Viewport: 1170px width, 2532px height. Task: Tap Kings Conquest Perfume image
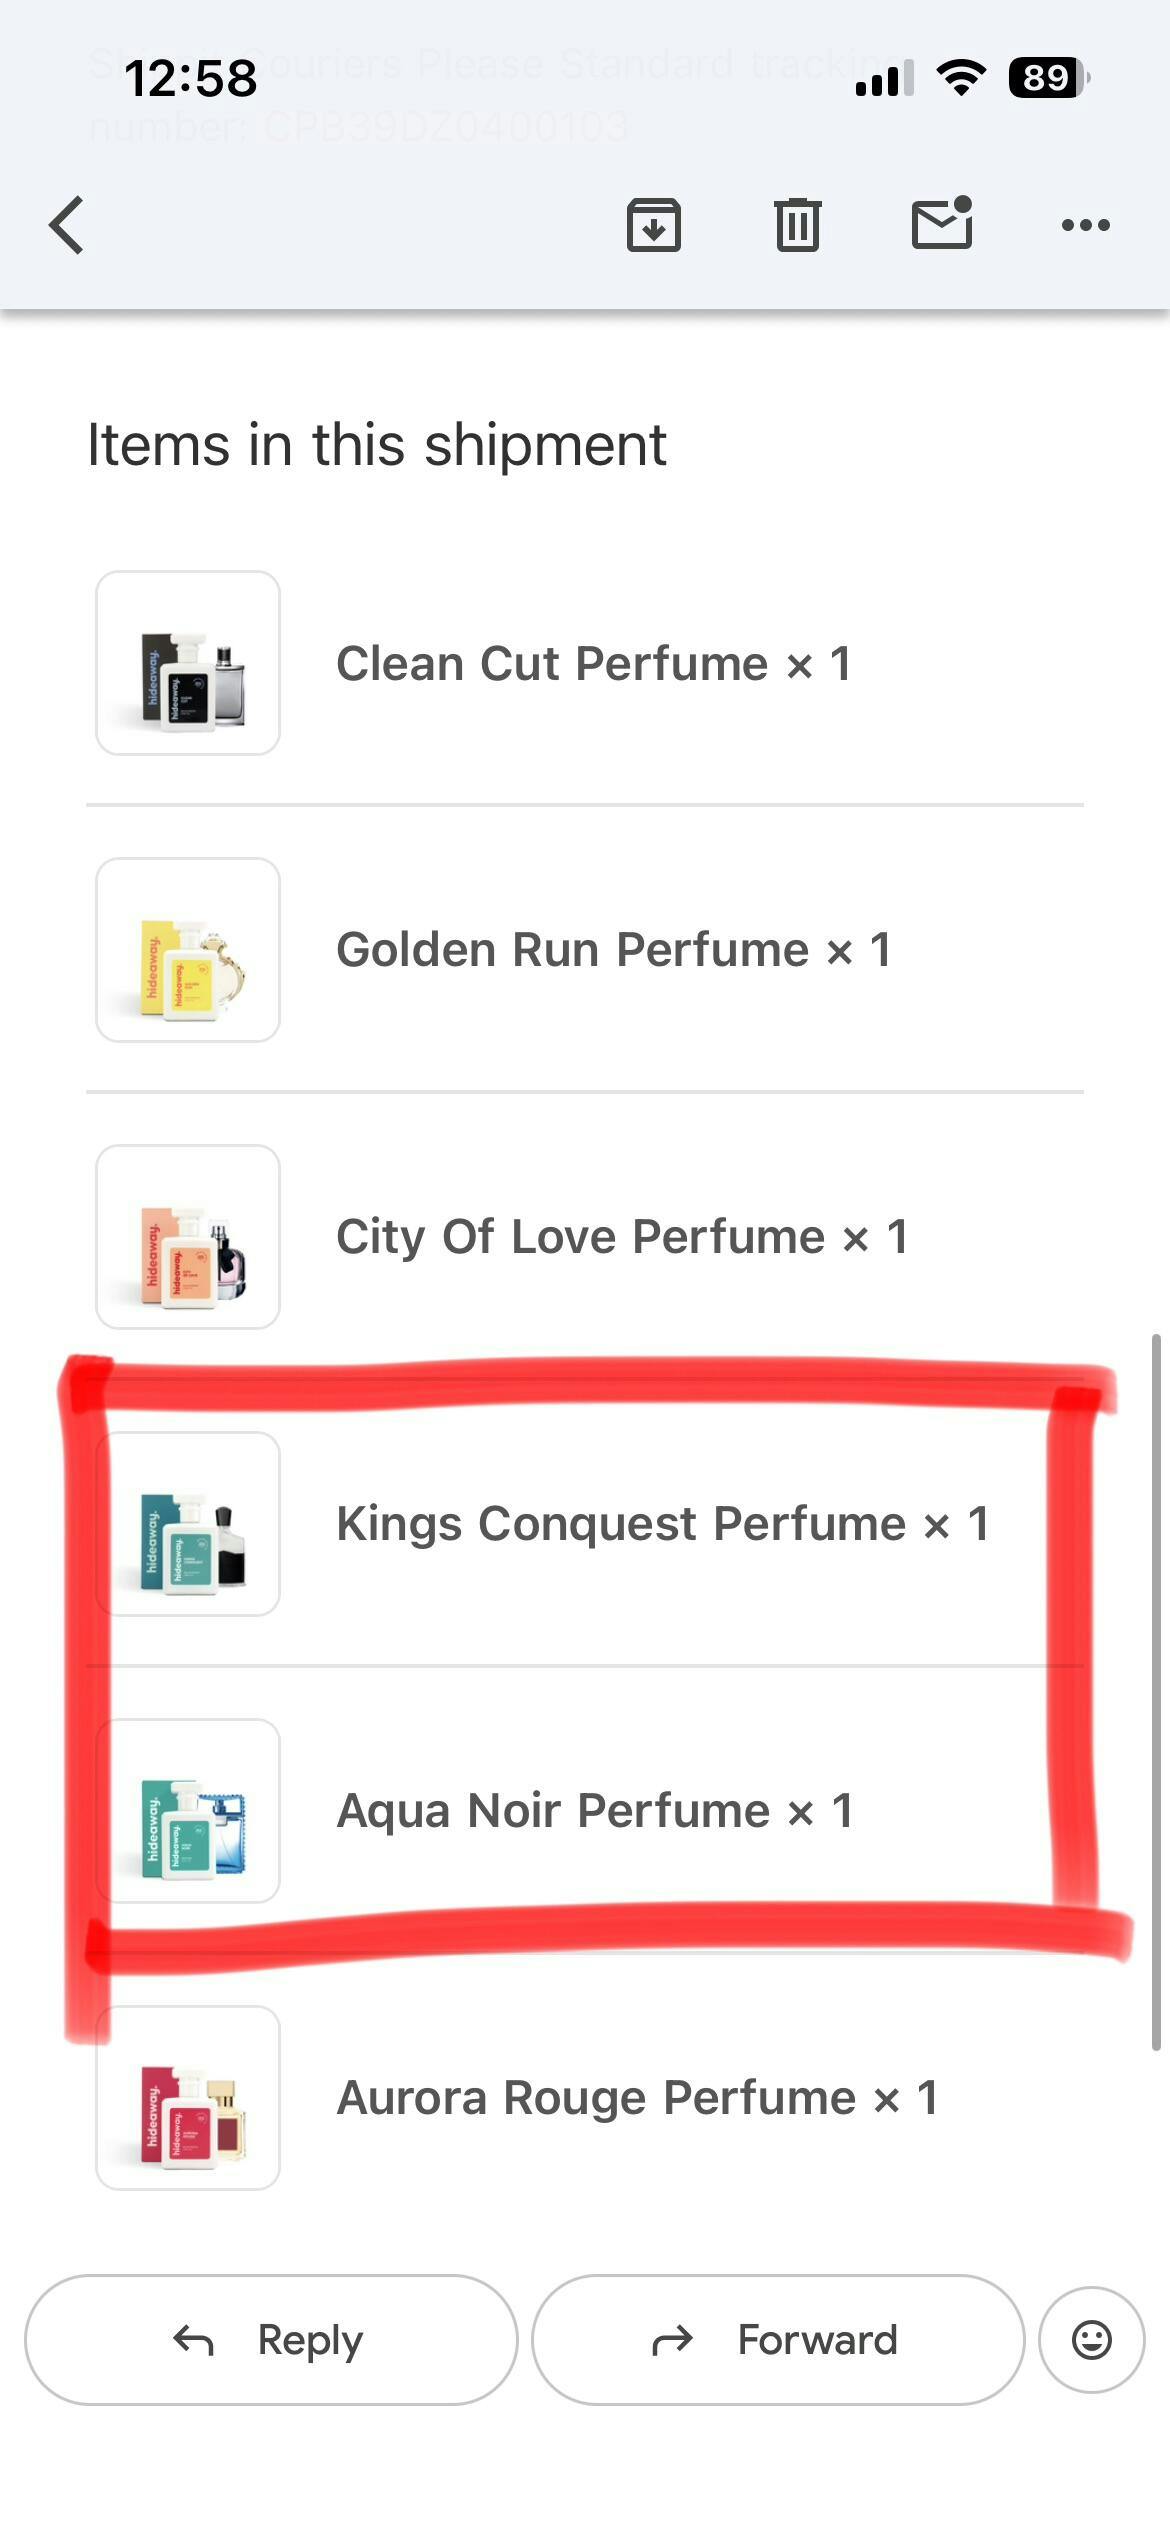188,1524
